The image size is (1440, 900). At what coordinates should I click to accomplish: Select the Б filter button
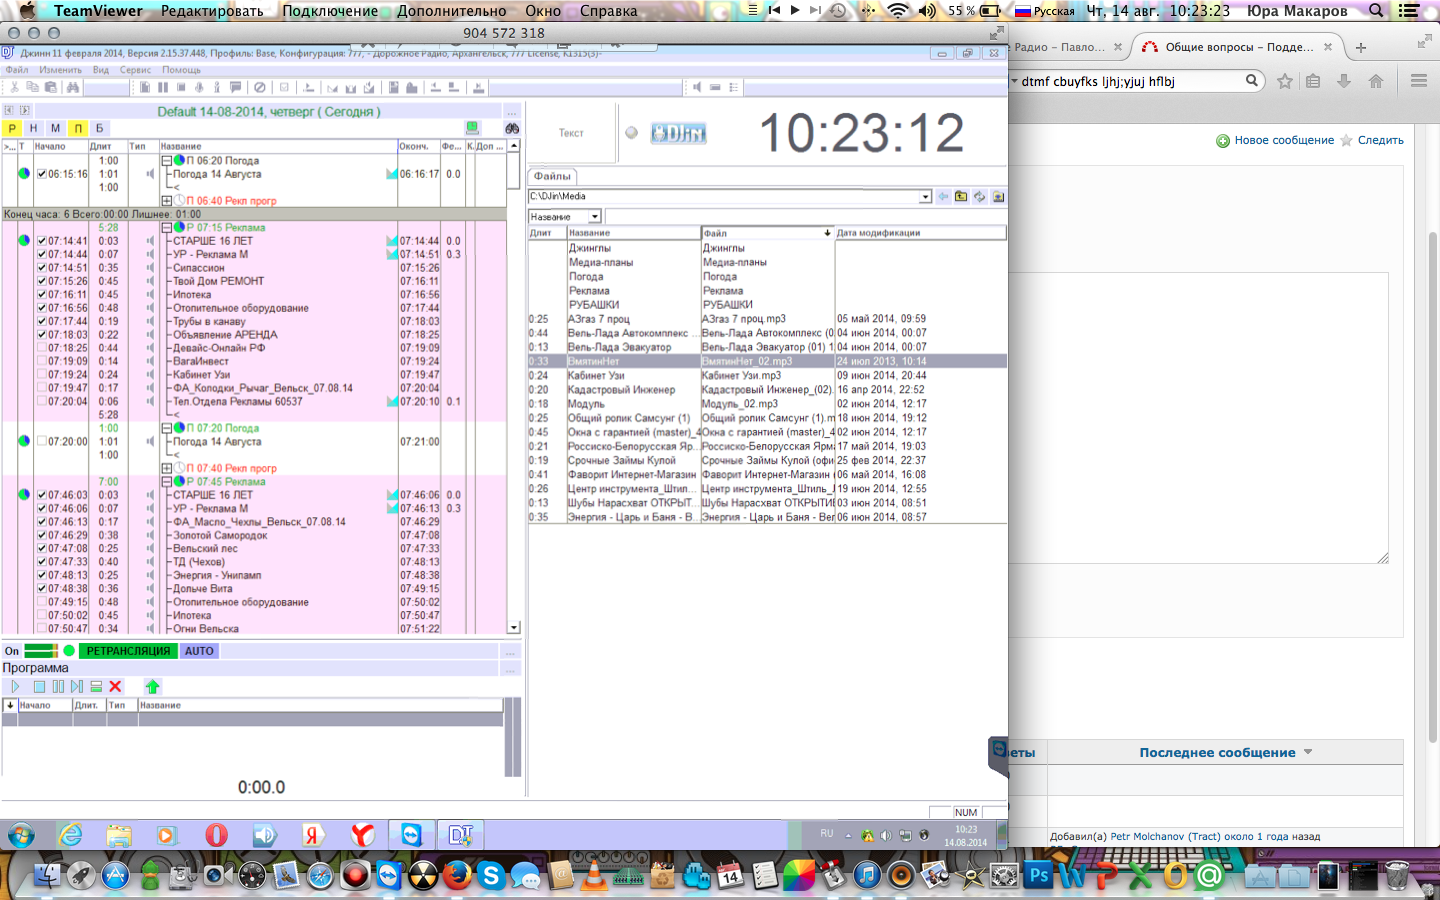click(x=100, y=128)
